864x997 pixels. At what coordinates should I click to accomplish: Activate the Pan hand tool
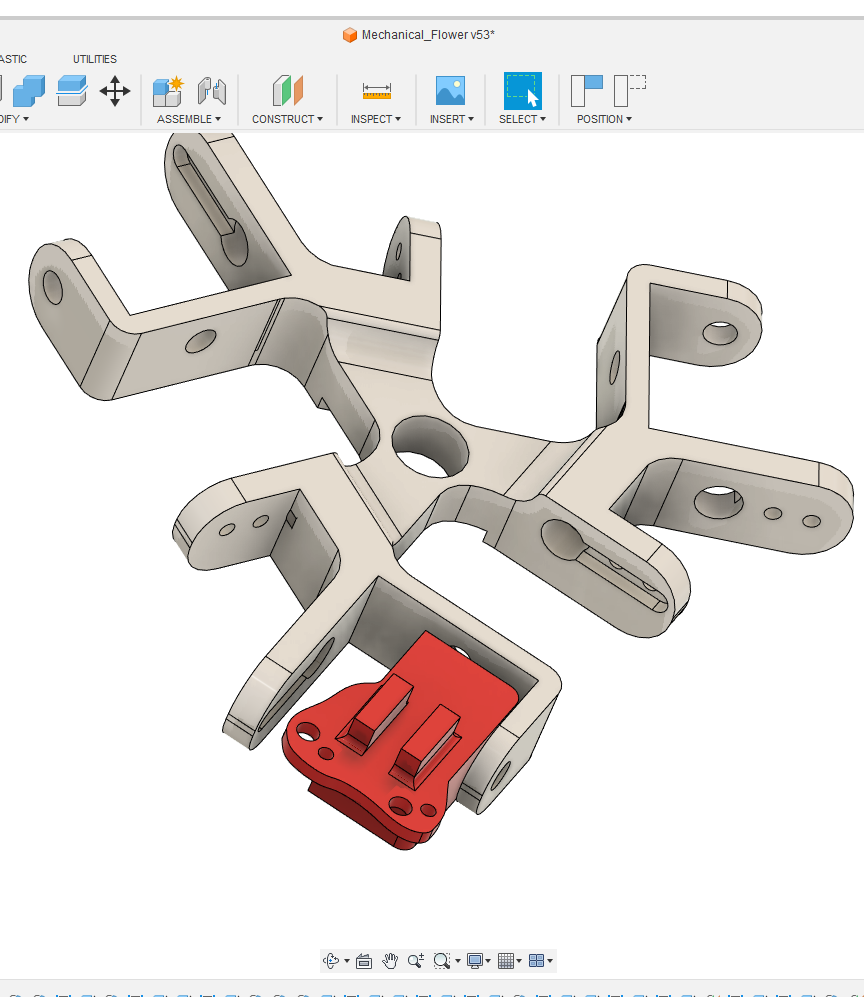(x=390, y=960)
